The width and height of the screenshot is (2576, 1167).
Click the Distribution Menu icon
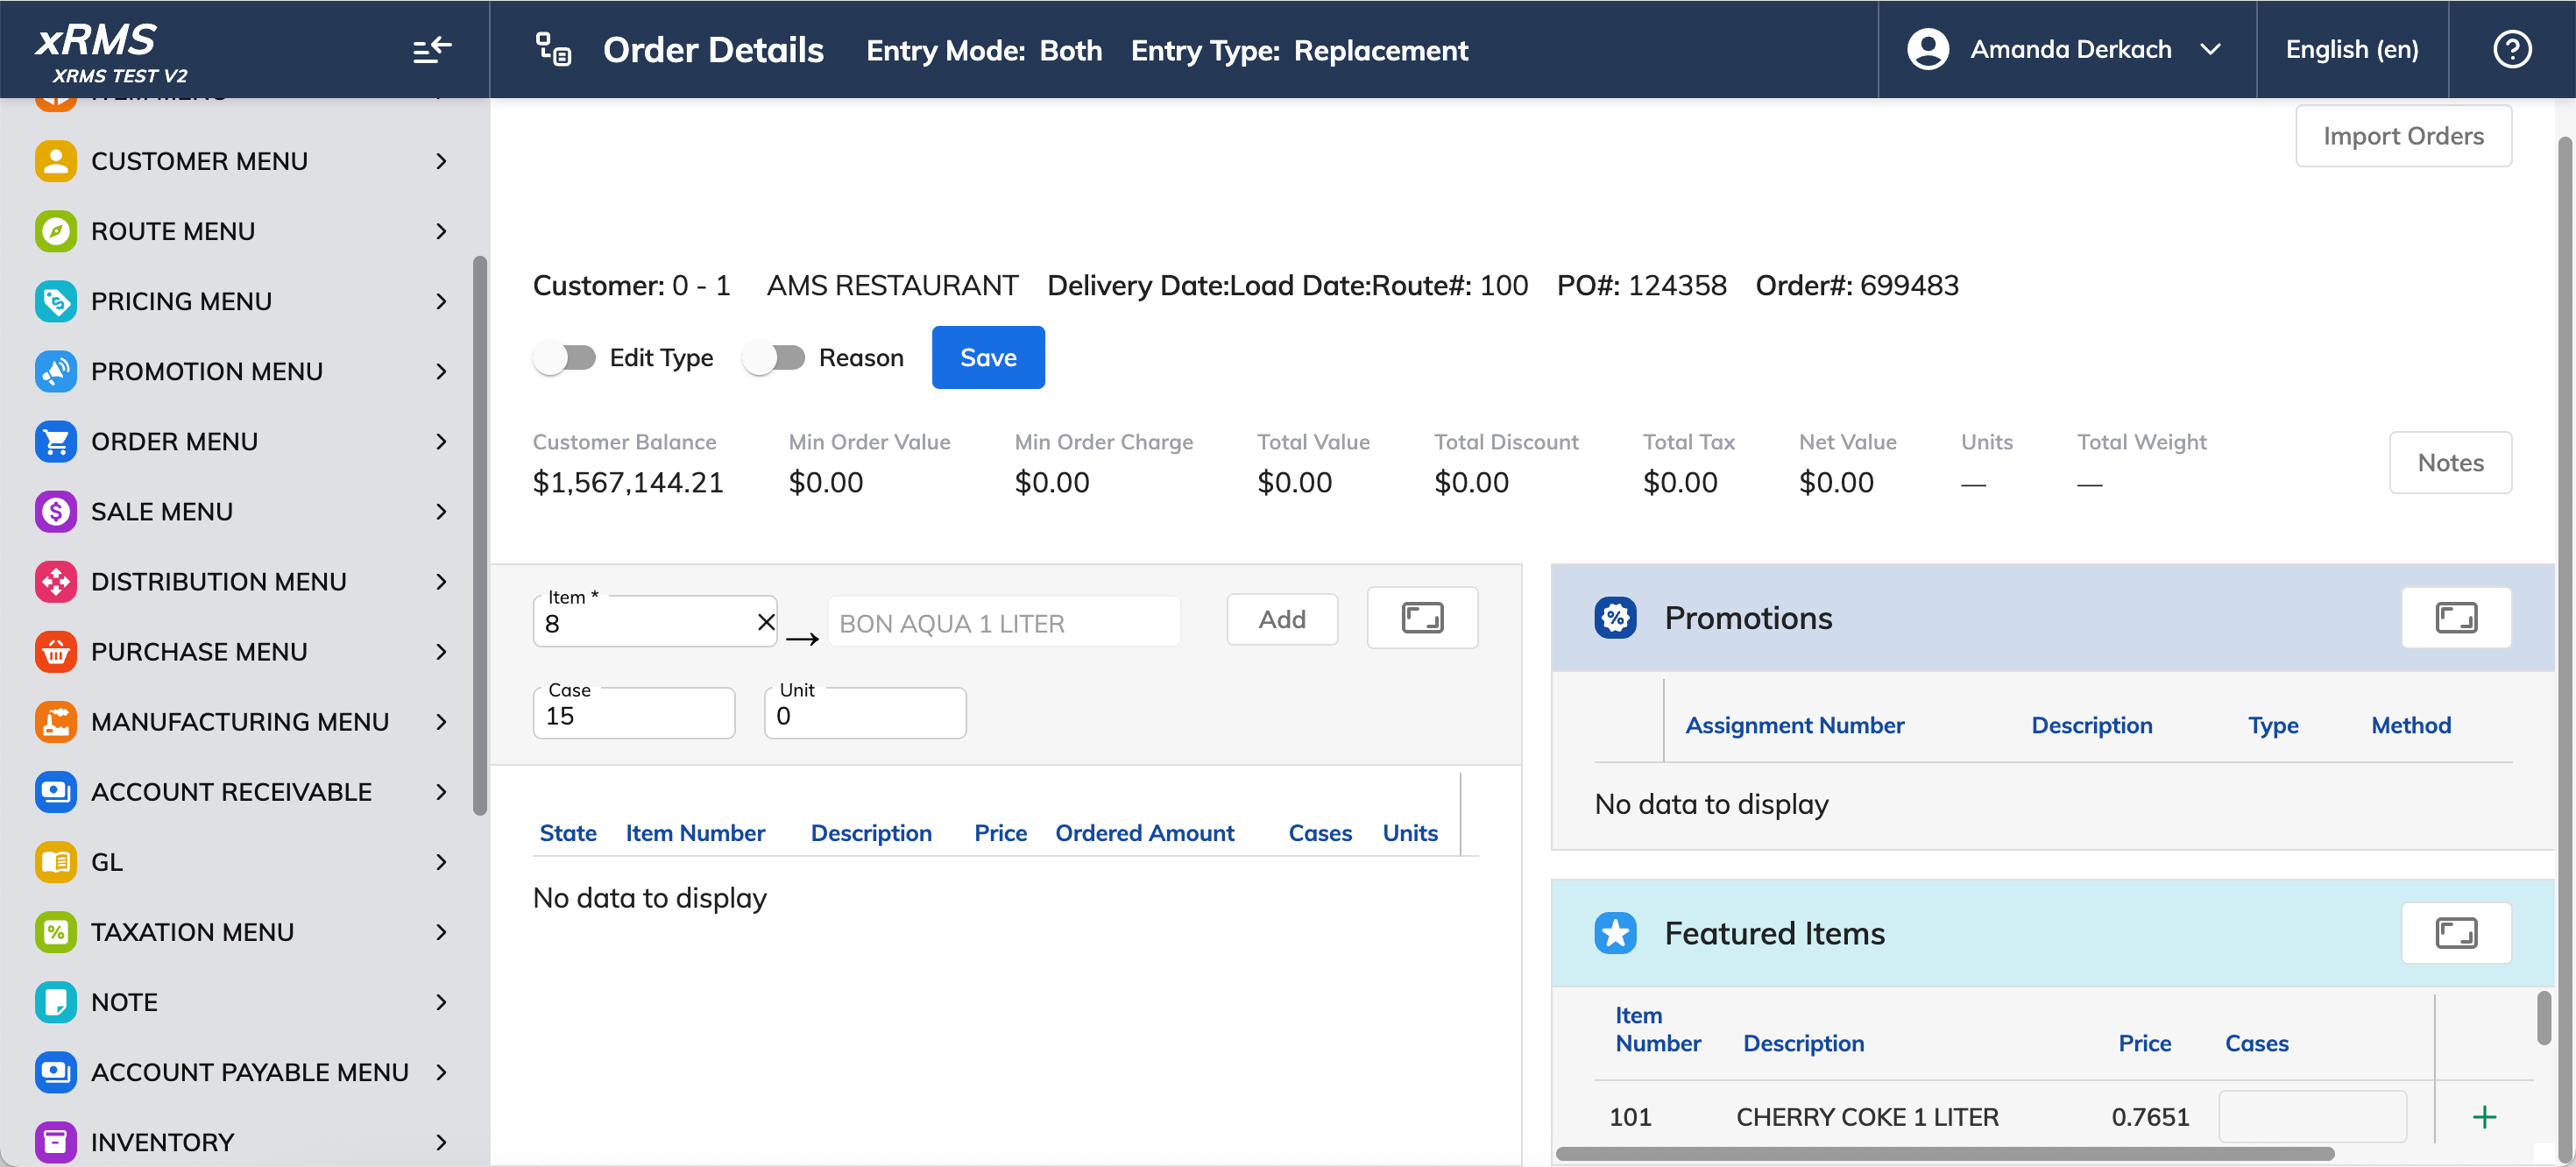click(56, 581)
